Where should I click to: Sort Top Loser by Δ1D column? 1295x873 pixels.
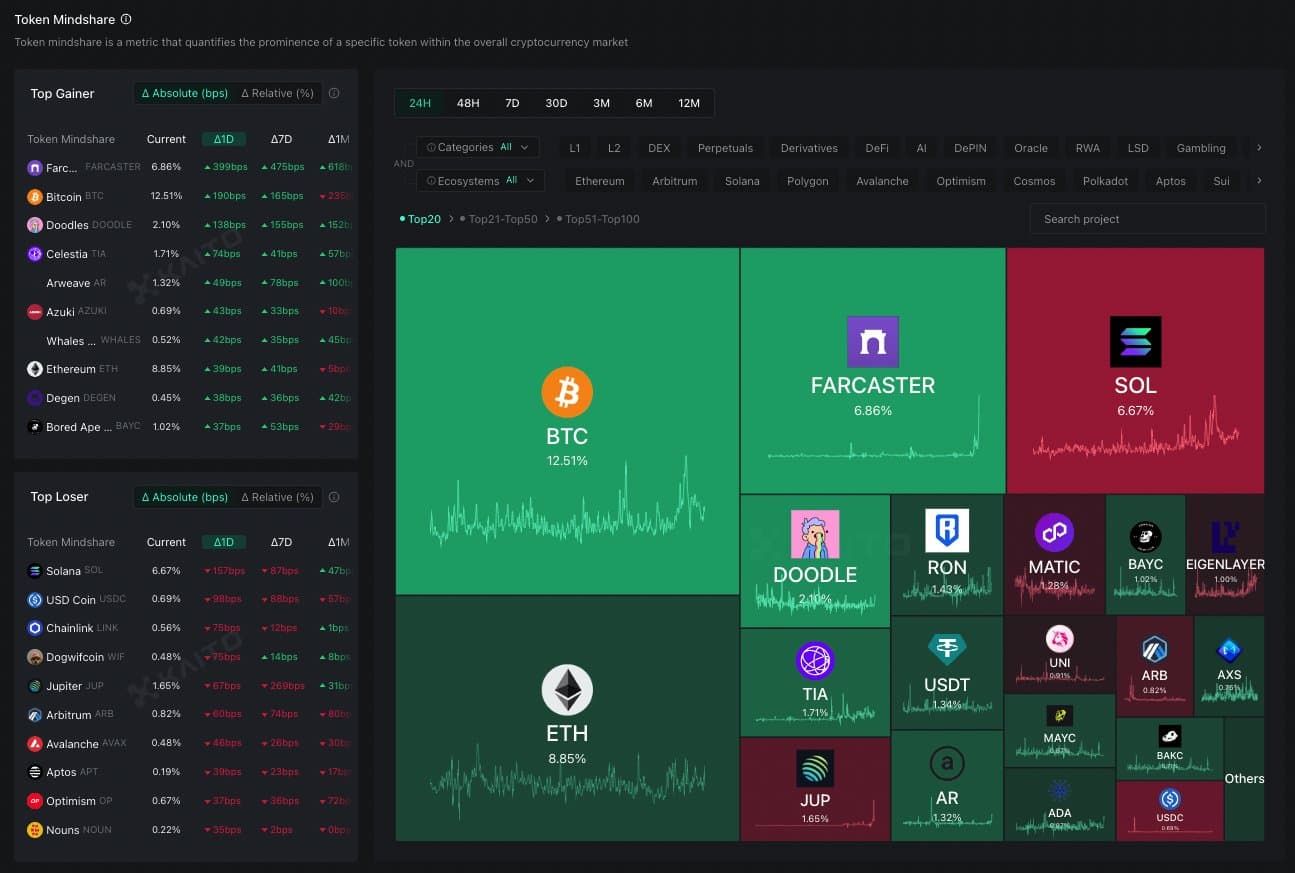223,542
